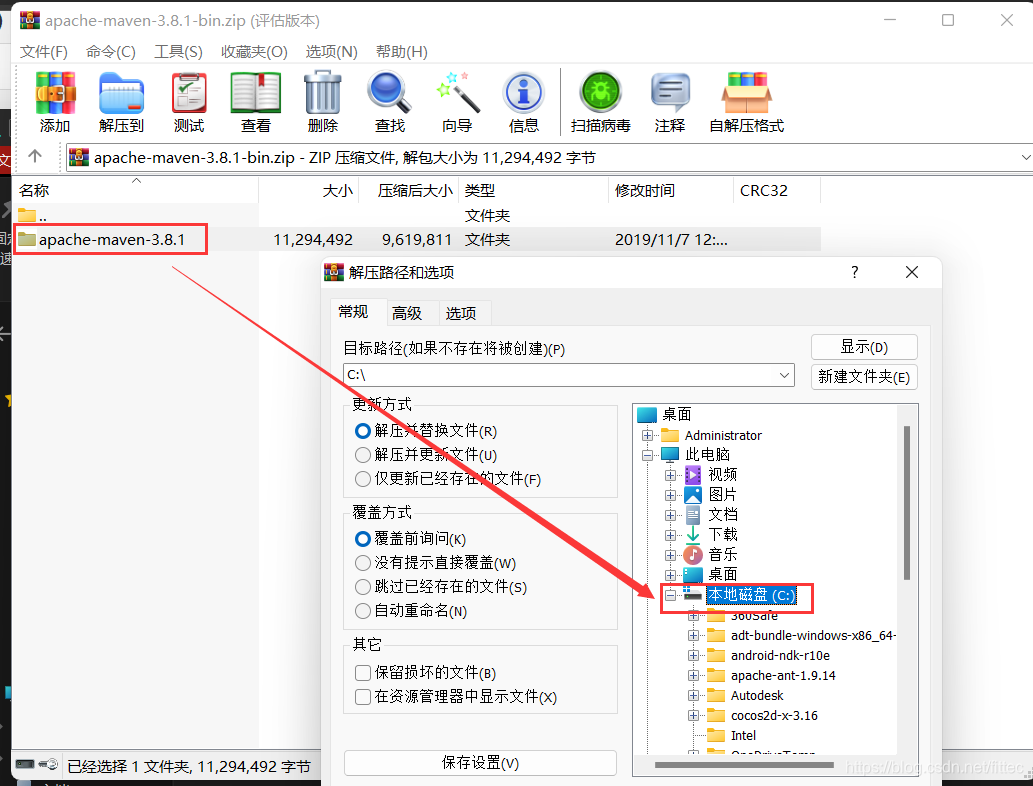Open the 查看 (View) toolbar icon
The height and width of the screenshot is (786, 1033).
pyautogui.click(x=256, y=94)
